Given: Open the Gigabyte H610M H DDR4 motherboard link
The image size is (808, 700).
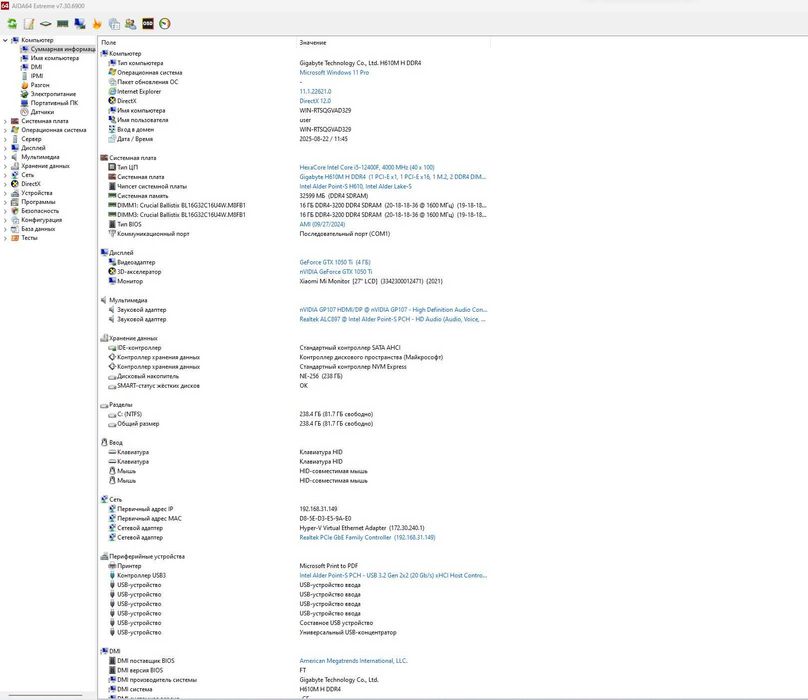Looking at the screenshot, I should pos(393,177).
